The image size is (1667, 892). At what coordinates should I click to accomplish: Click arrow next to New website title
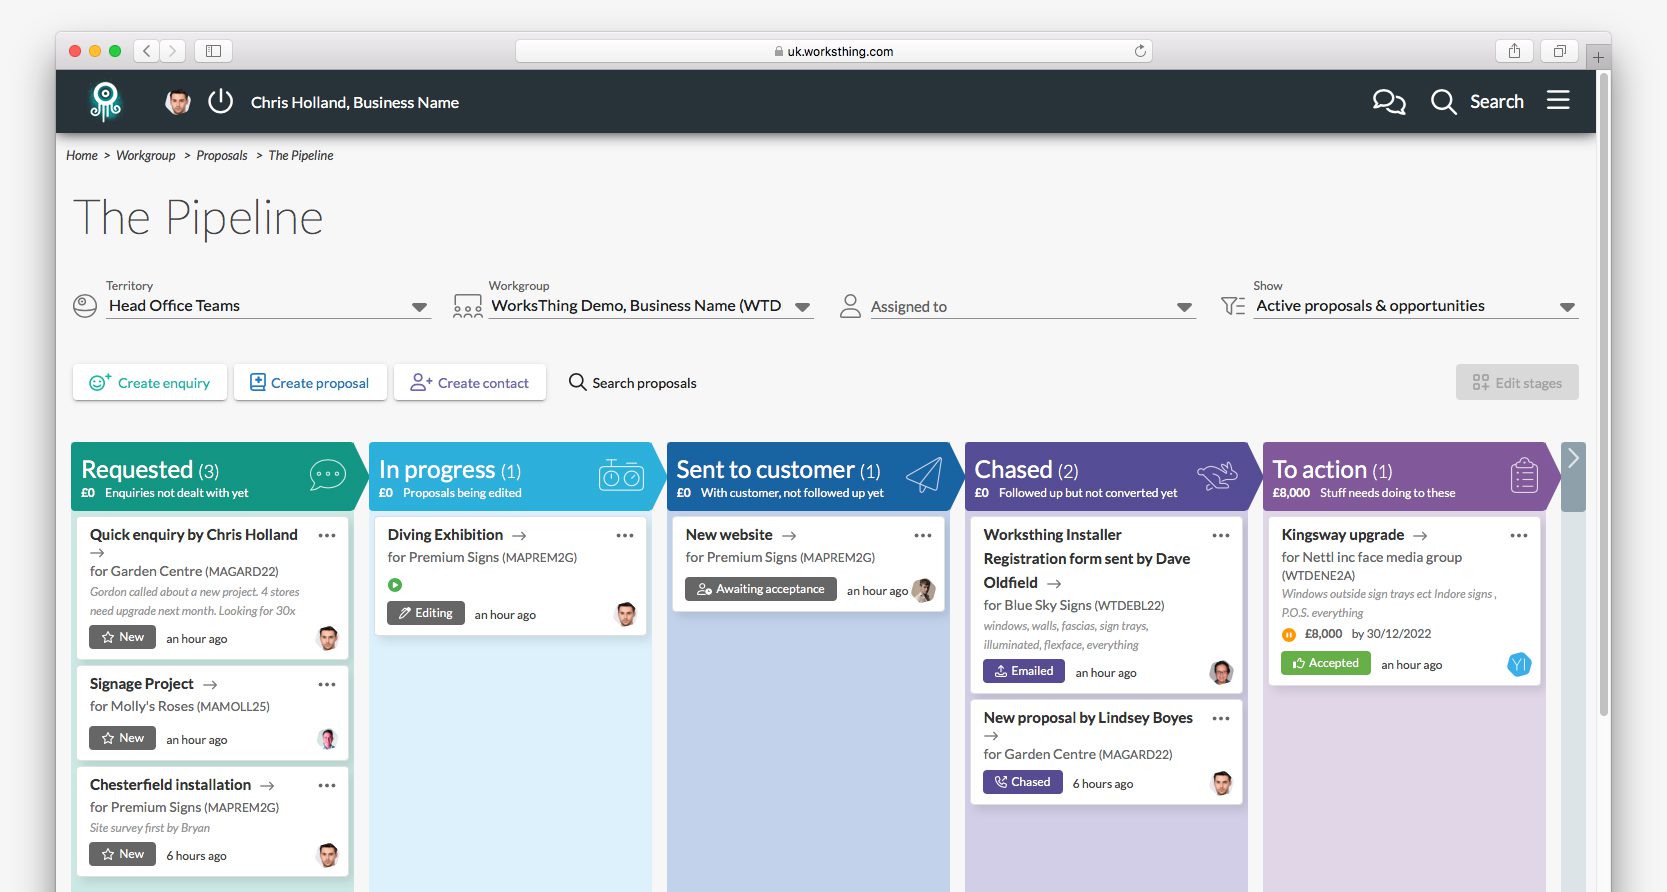pyautogui.click(x=789, y=536)
